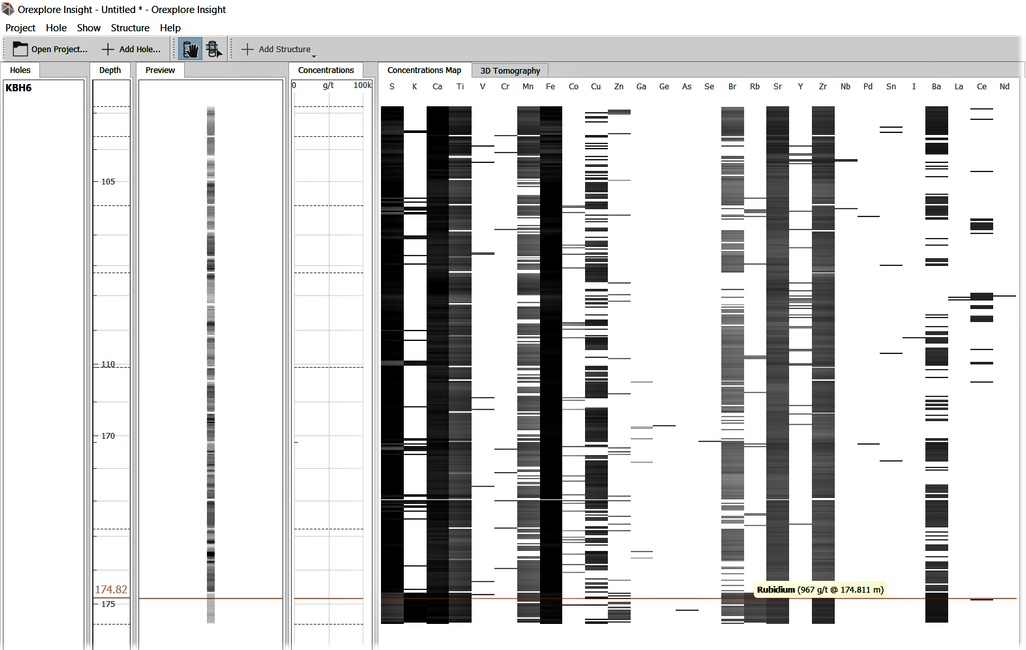Screen dimensions: 1026x650
Task: Click the Rb element column header
Action: (x=754, y=86)
